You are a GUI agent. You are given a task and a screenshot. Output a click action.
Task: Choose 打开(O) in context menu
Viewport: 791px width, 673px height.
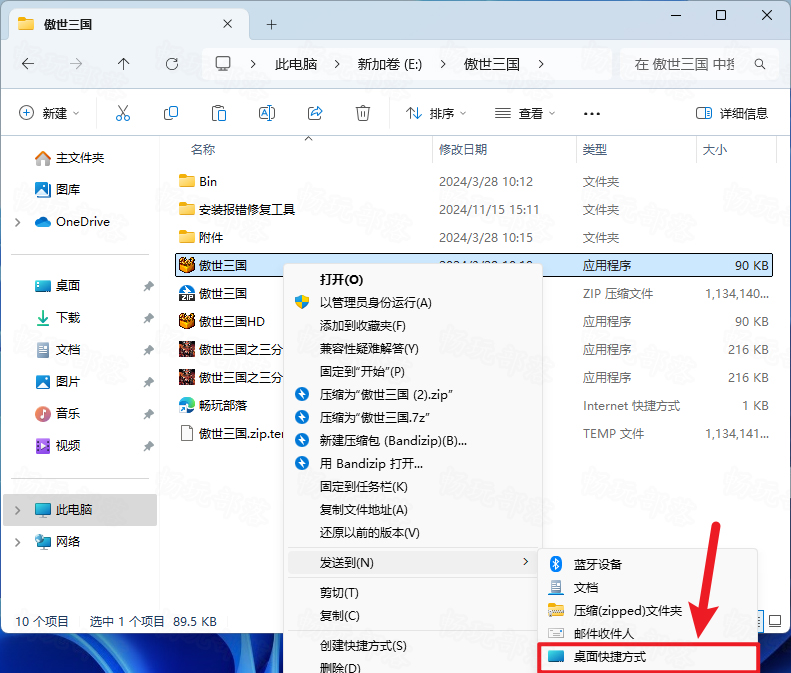coord(414,279)
